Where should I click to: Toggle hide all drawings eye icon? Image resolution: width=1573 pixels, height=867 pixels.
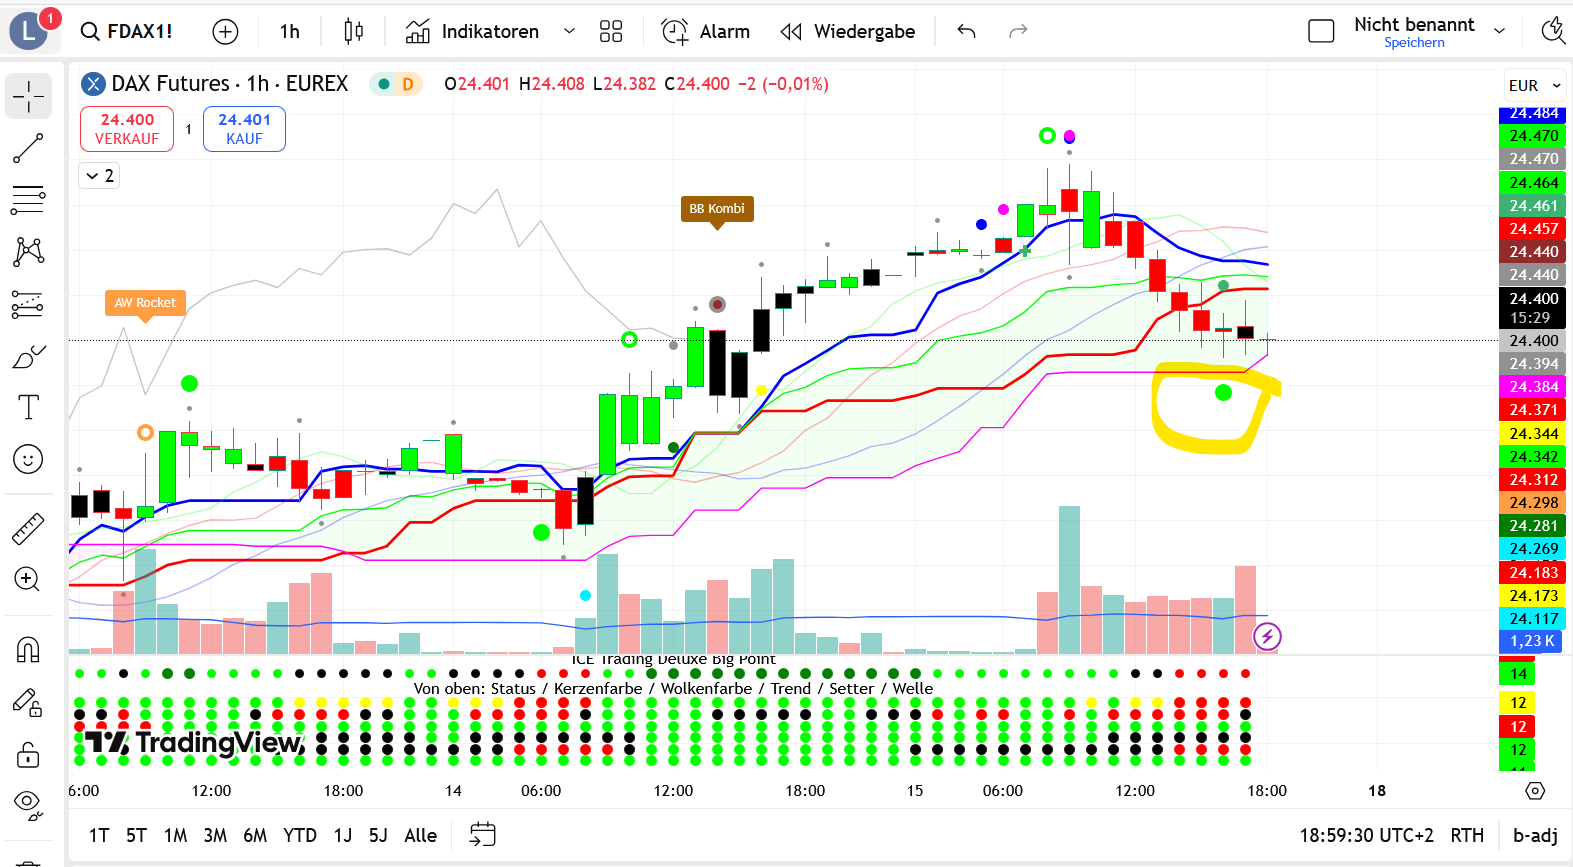click(28, 804)
